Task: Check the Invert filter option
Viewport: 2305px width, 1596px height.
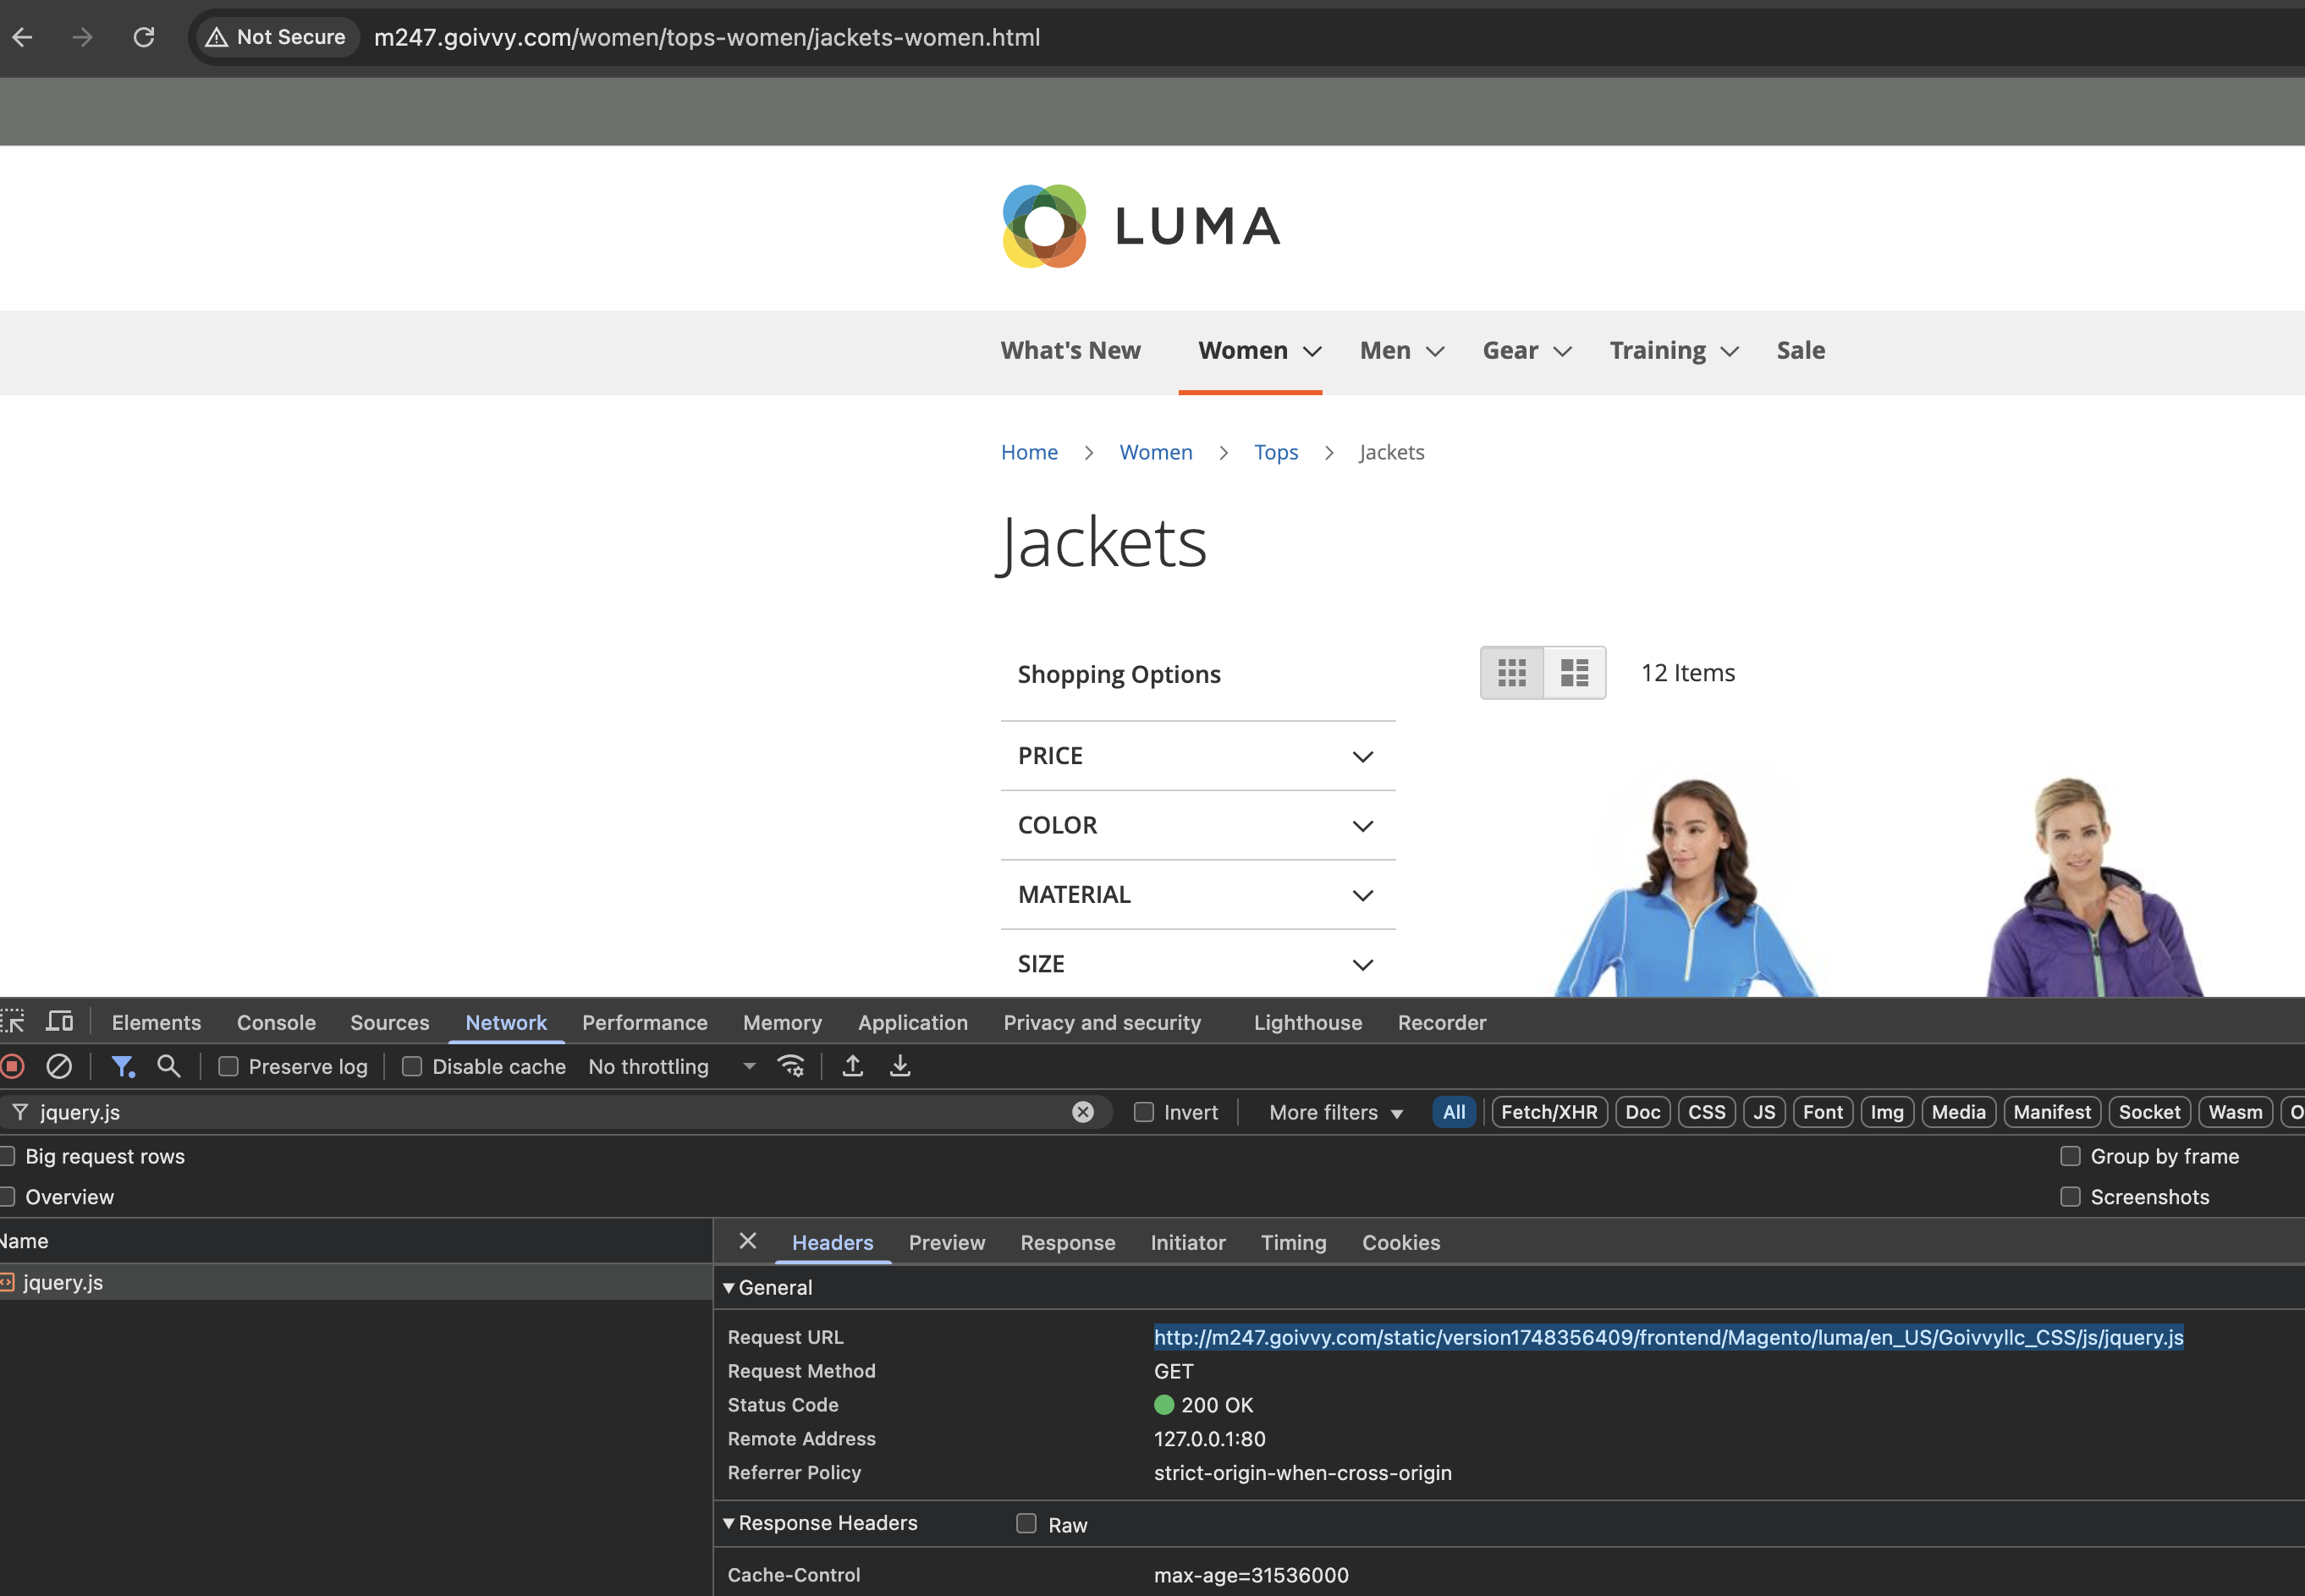Action: click(x=1142, y=1112)
